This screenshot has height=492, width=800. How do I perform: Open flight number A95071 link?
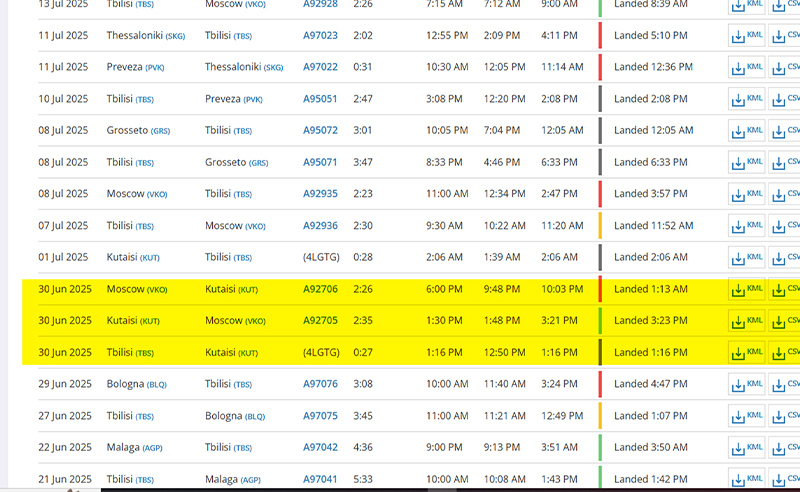click(320, 162)
